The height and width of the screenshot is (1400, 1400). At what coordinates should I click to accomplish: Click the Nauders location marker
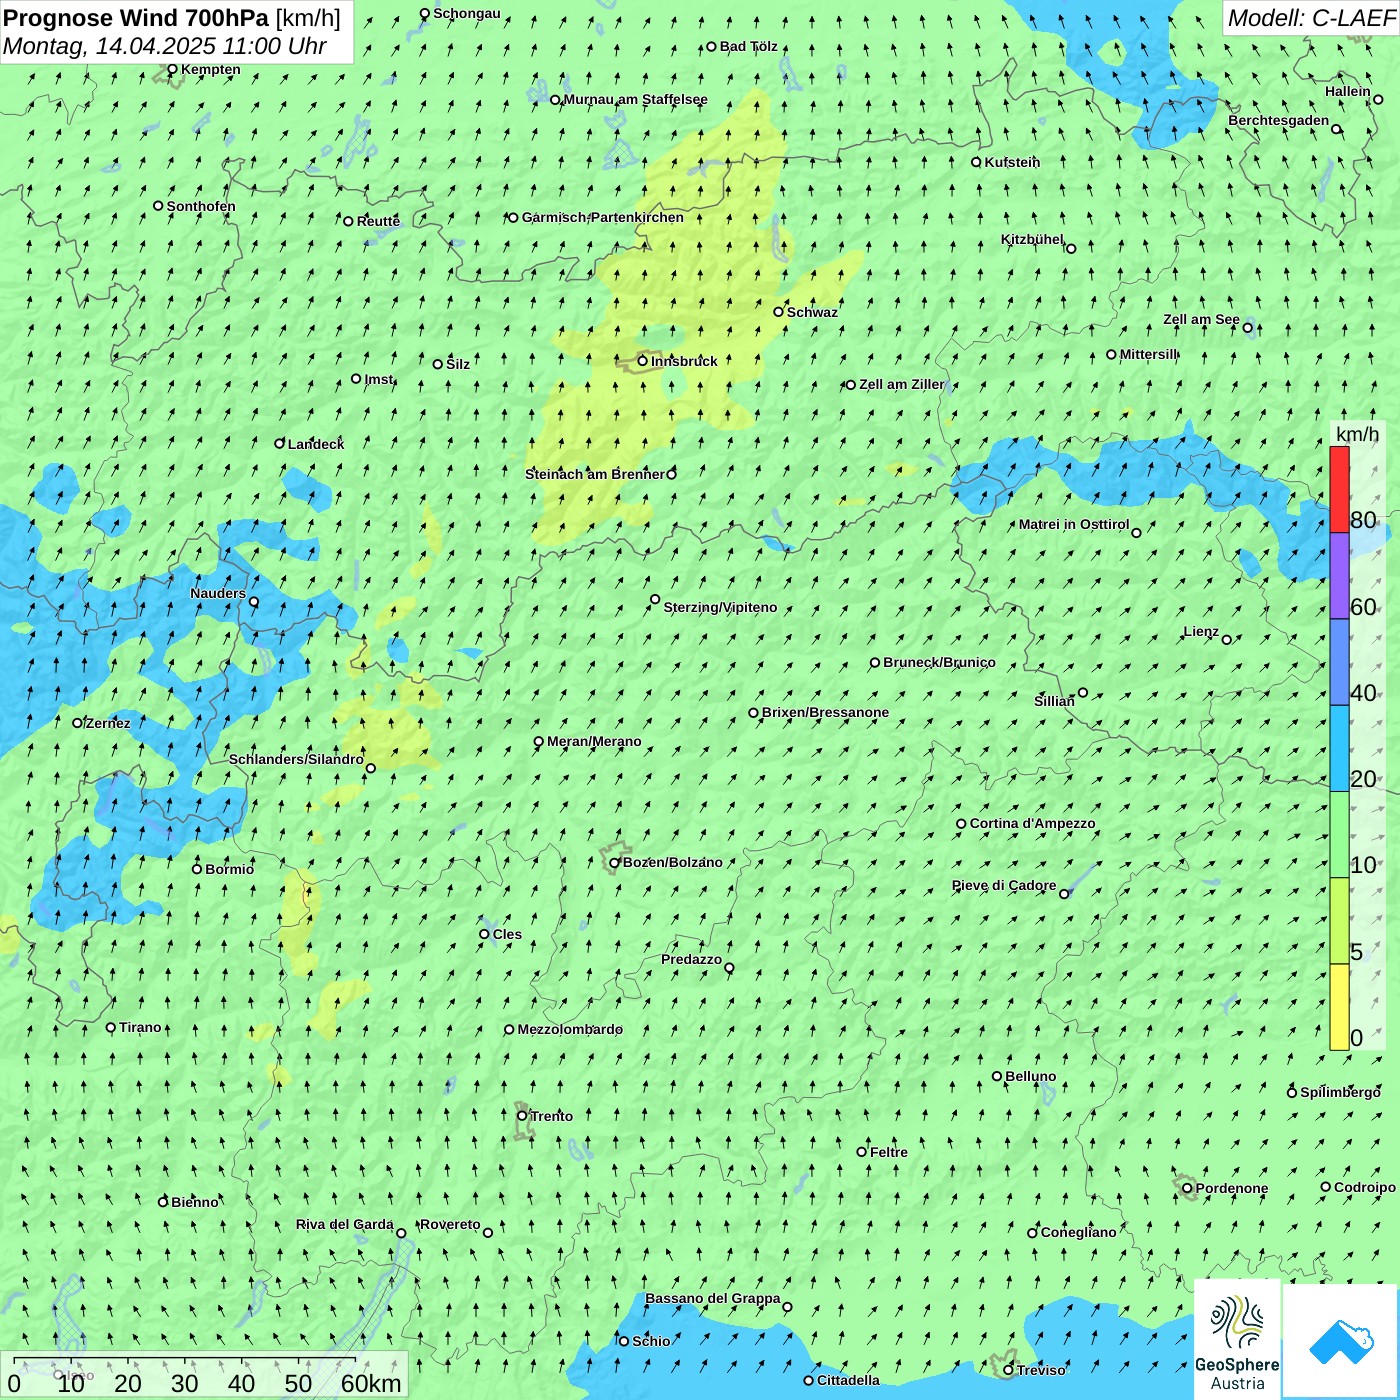pyautogui.click(x=254, y=602)
